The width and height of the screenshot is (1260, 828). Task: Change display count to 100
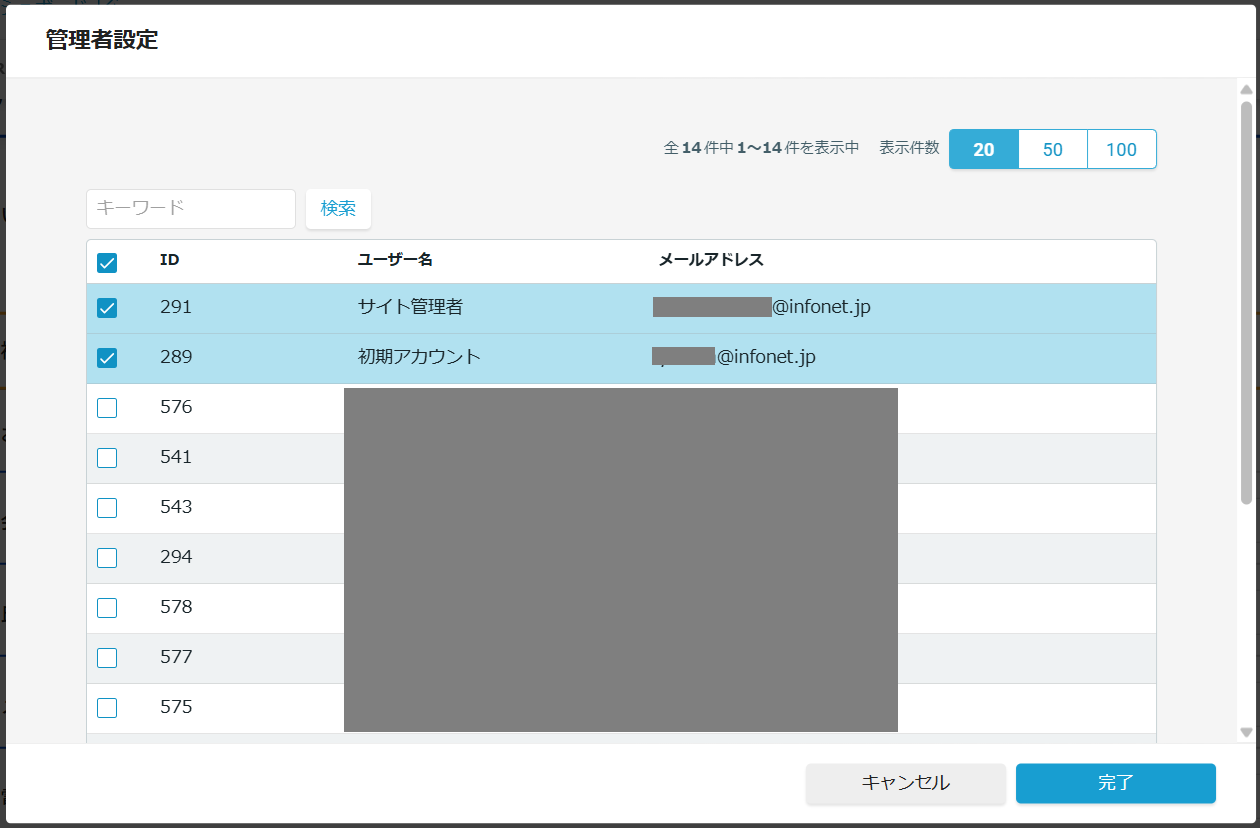pyautogui.click(x=1121, y=149)
